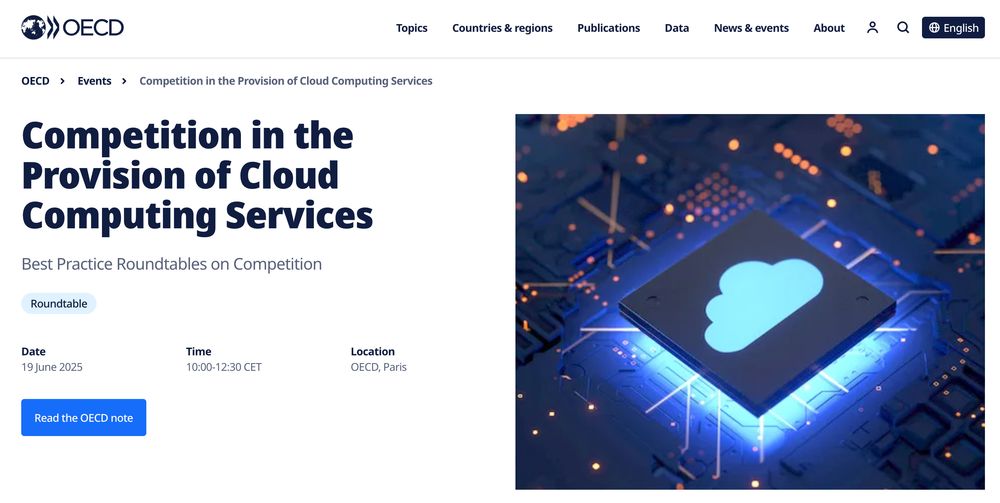This screenshot has width=1000, height=503.
Task: Open the Data menu item
Action: coord(677,28)
